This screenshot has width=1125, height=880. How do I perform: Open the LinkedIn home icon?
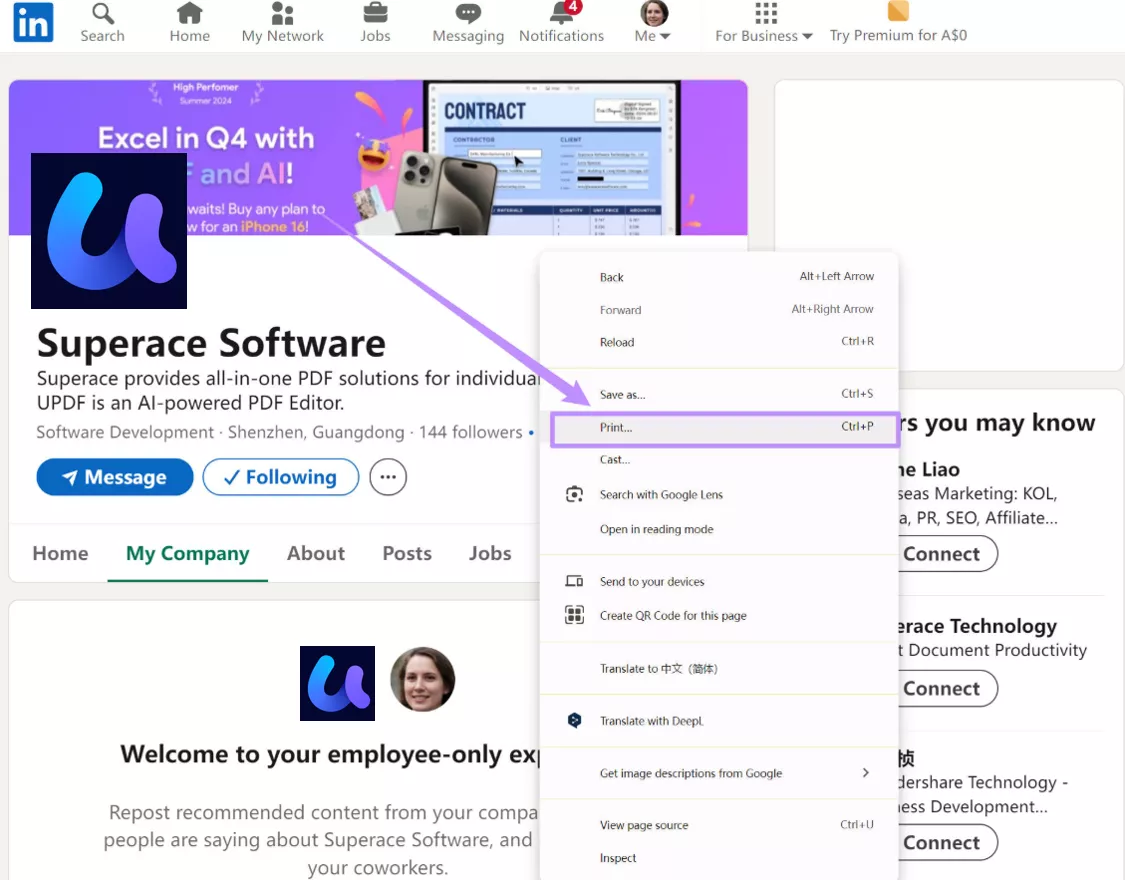[x=189, y=15]
